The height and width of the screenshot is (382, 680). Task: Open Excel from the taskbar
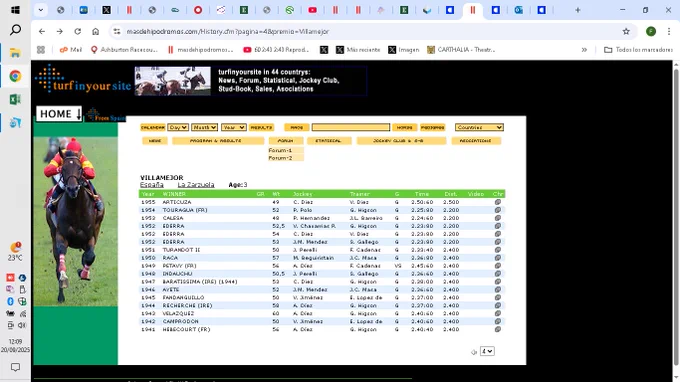coord(15,99)
